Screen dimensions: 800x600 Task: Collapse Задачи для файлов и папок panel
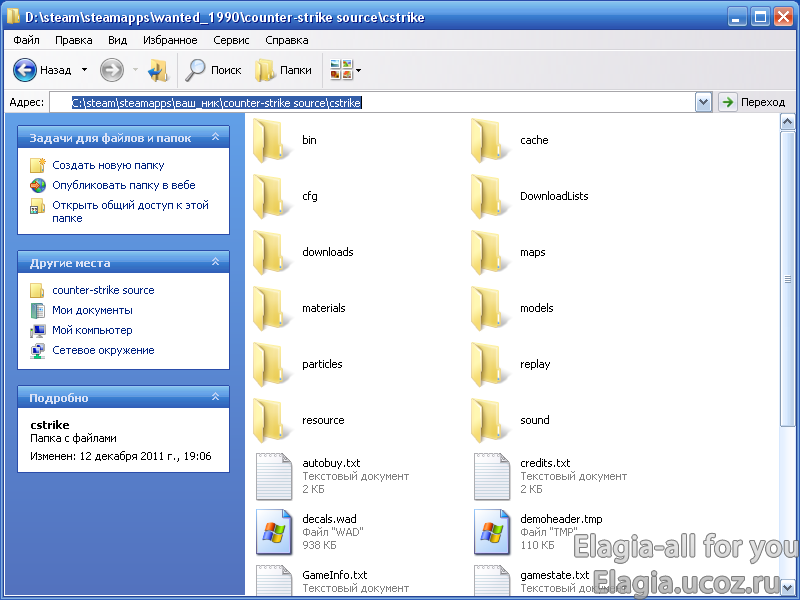click(215, 137)
